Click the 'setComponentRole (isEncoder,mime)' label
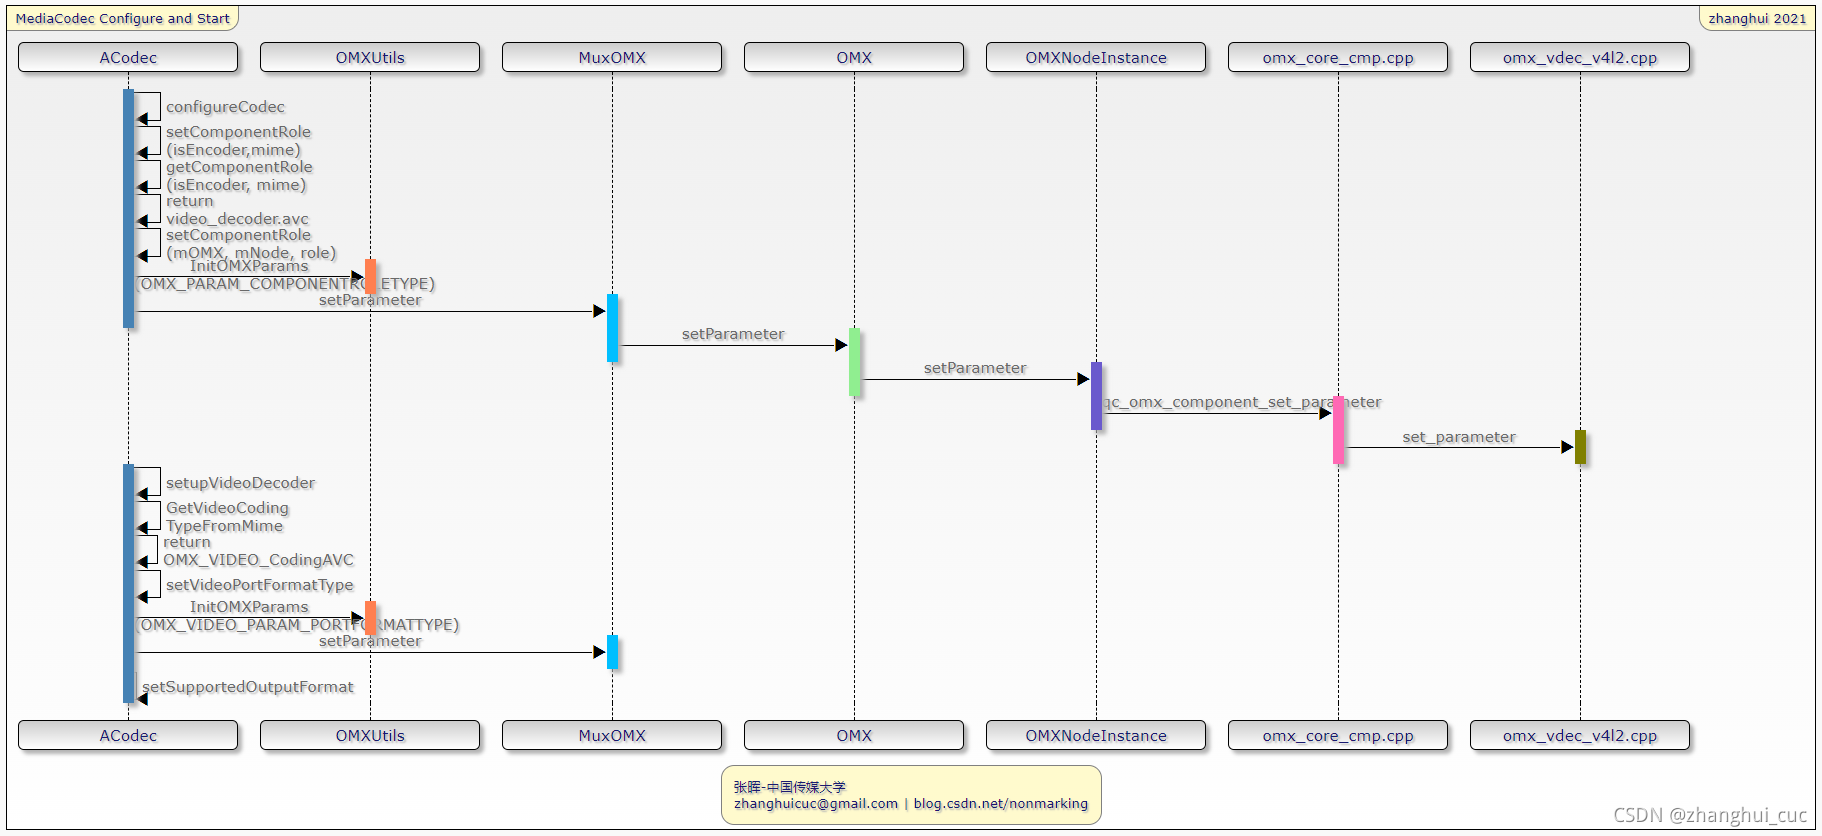The height and width of the screenshot is (836, 1822). (238, 141)
